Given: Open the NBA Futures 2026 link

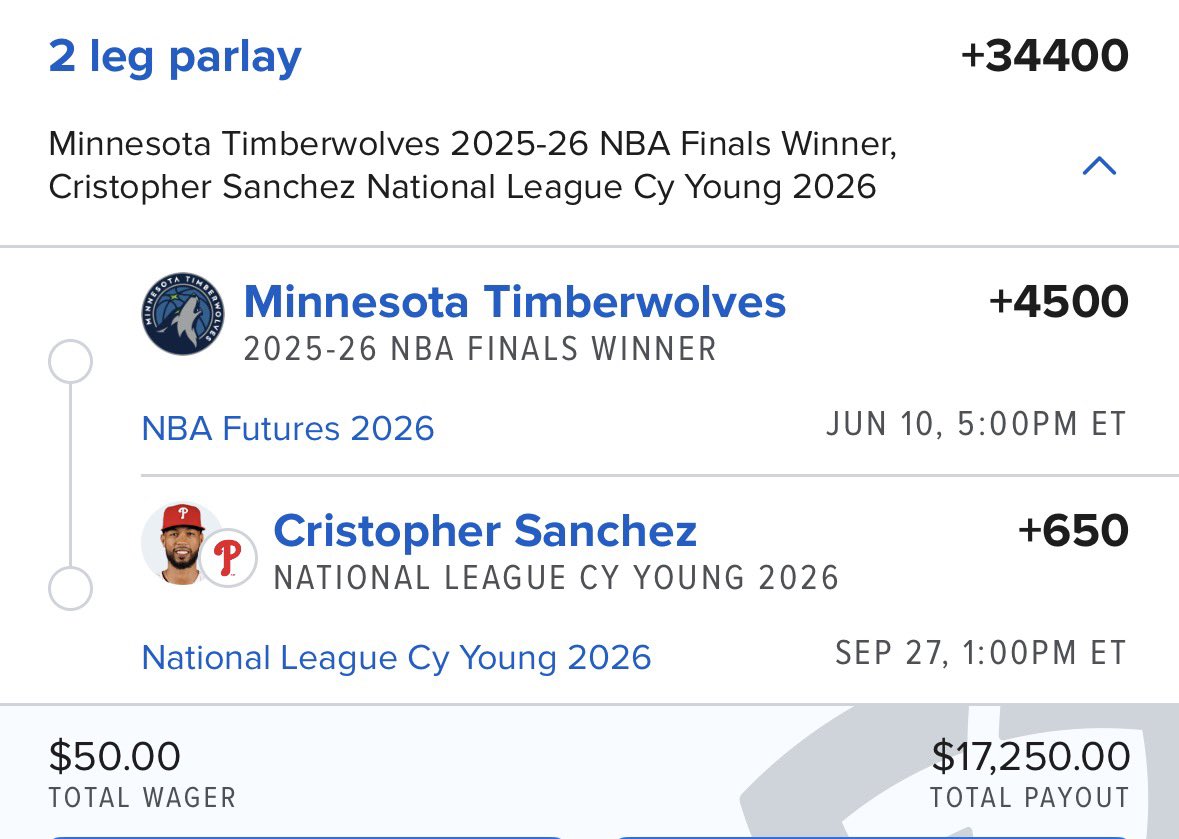Looking at the screenshot, I should click(x=288, y=429).
